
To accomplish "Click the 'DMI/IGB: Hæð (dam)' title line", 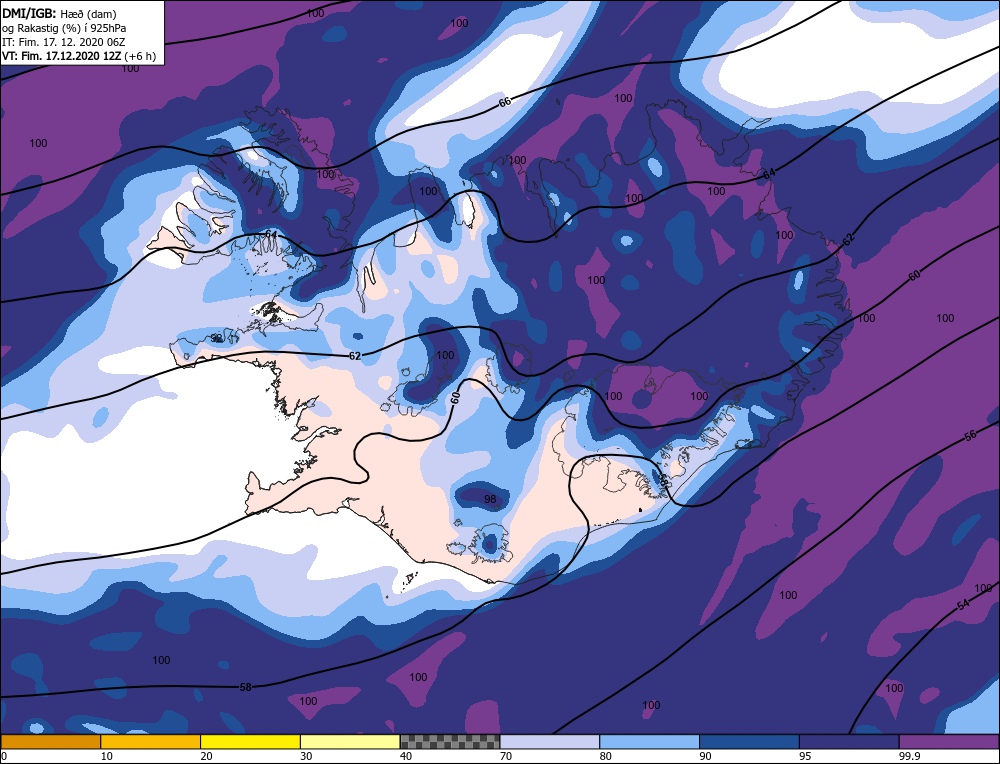I will (x=59, y=13).
